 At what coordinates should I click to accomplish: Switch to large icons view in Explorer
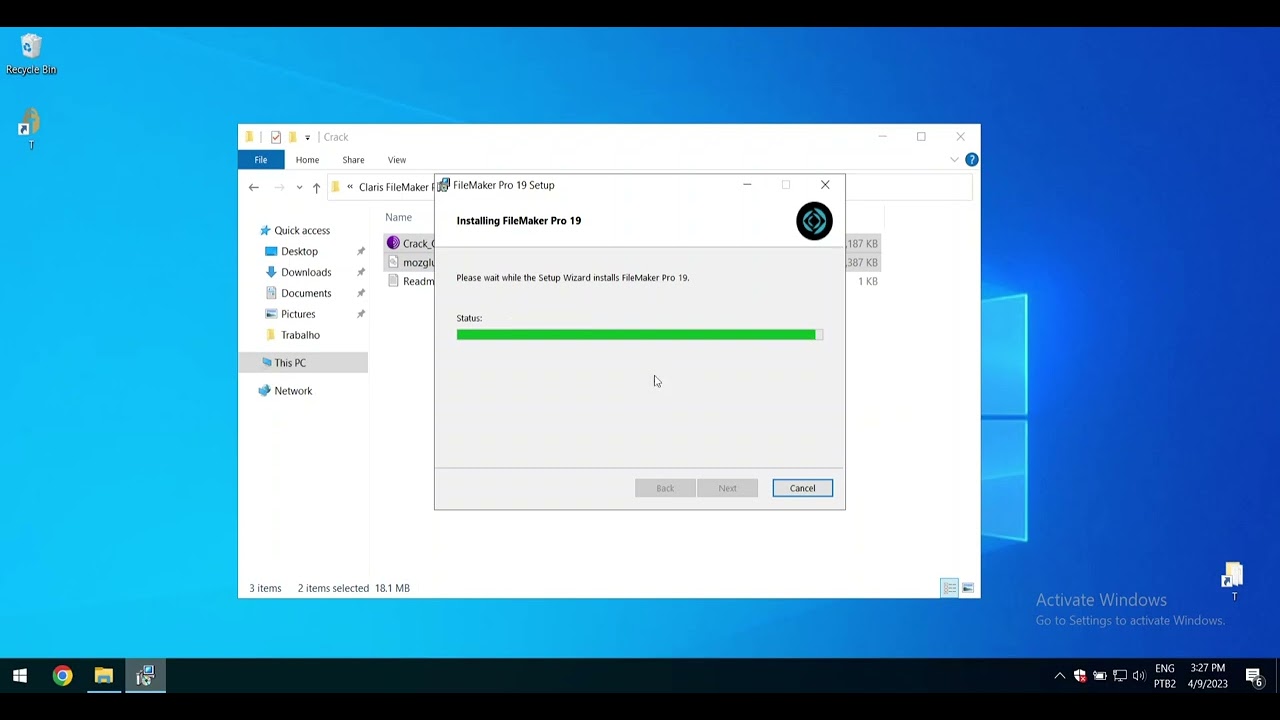(x=968, y=588)
